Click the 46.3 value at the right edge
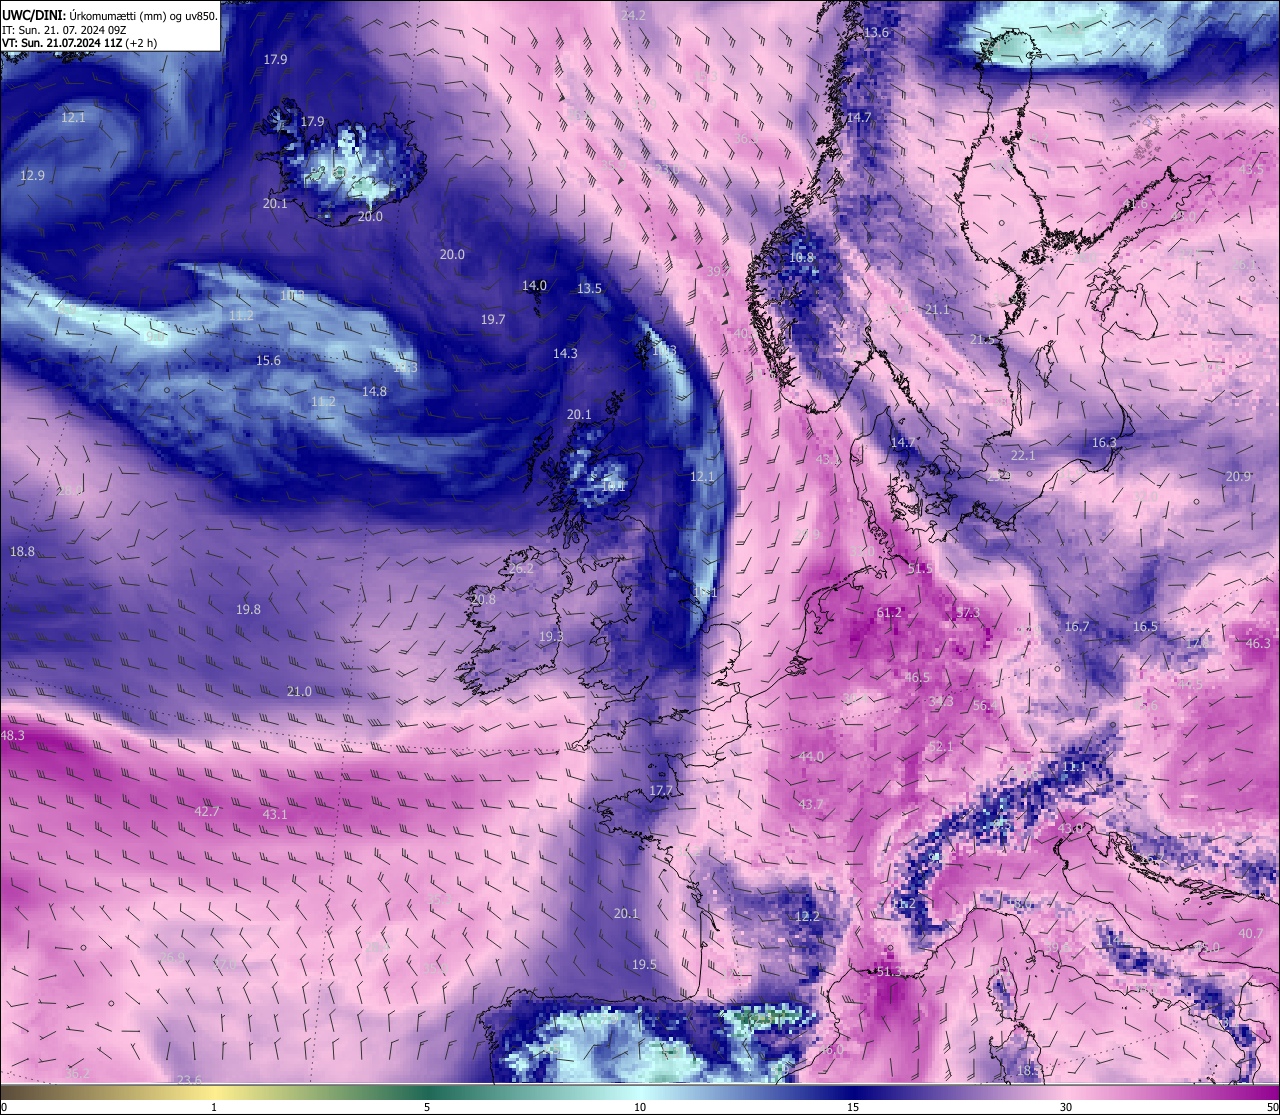 pyautogui.click(x=1259, y=644)
